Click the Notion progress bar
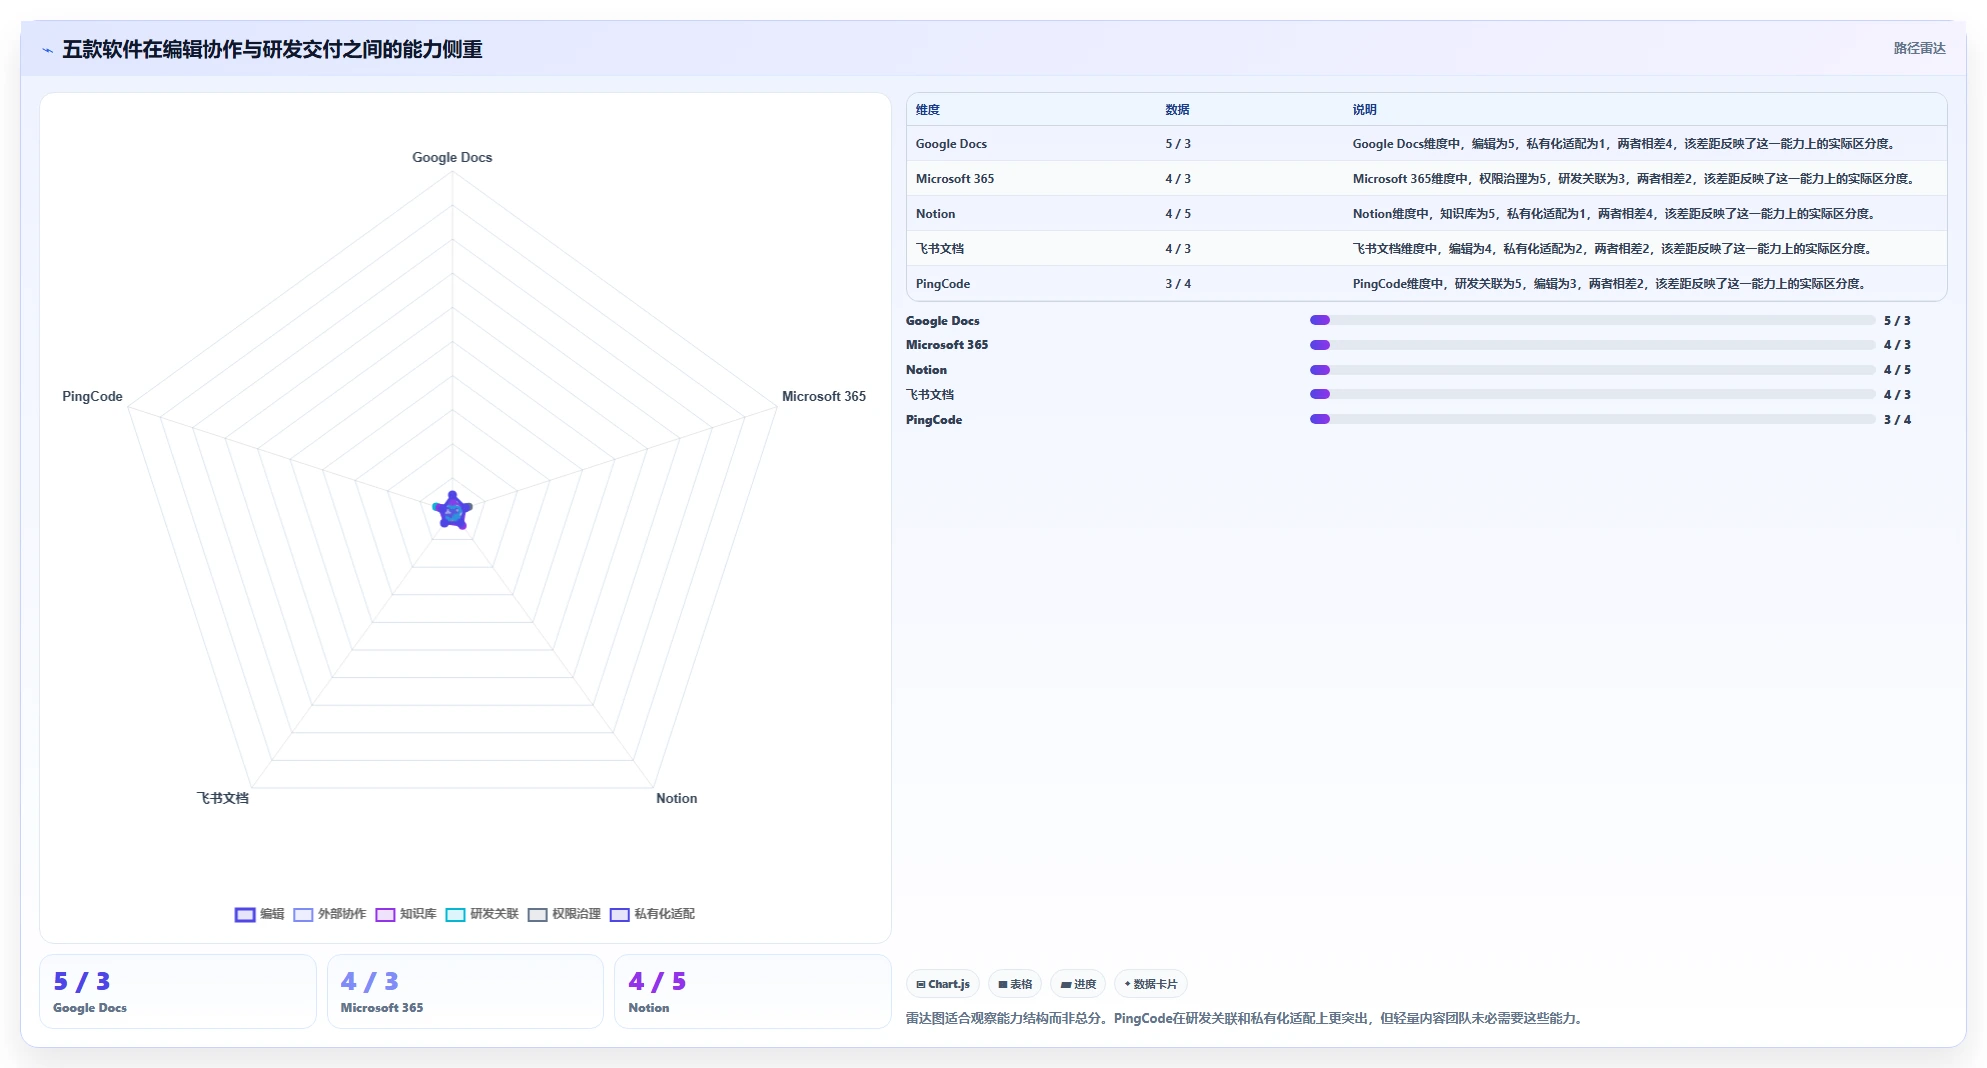The width and height of the screenshot is (1987, 1068). pyautogui.click(x=1592, y=370)
